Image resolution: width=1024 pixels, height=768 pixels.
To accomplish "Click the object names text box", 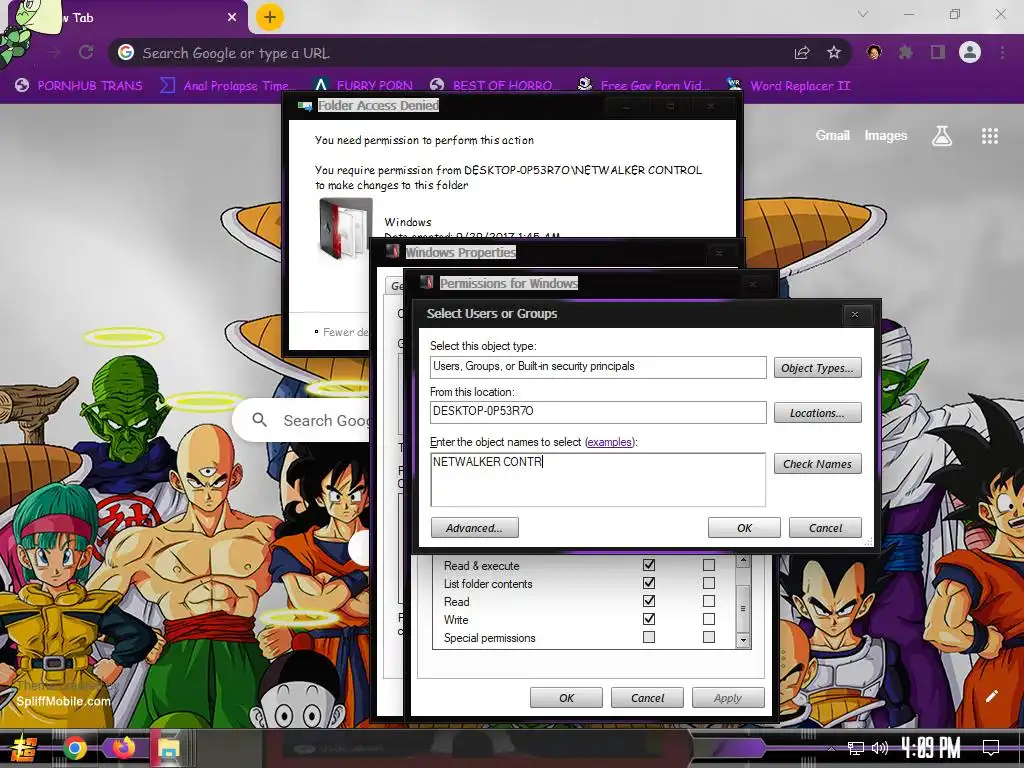I will pos(598,479).
